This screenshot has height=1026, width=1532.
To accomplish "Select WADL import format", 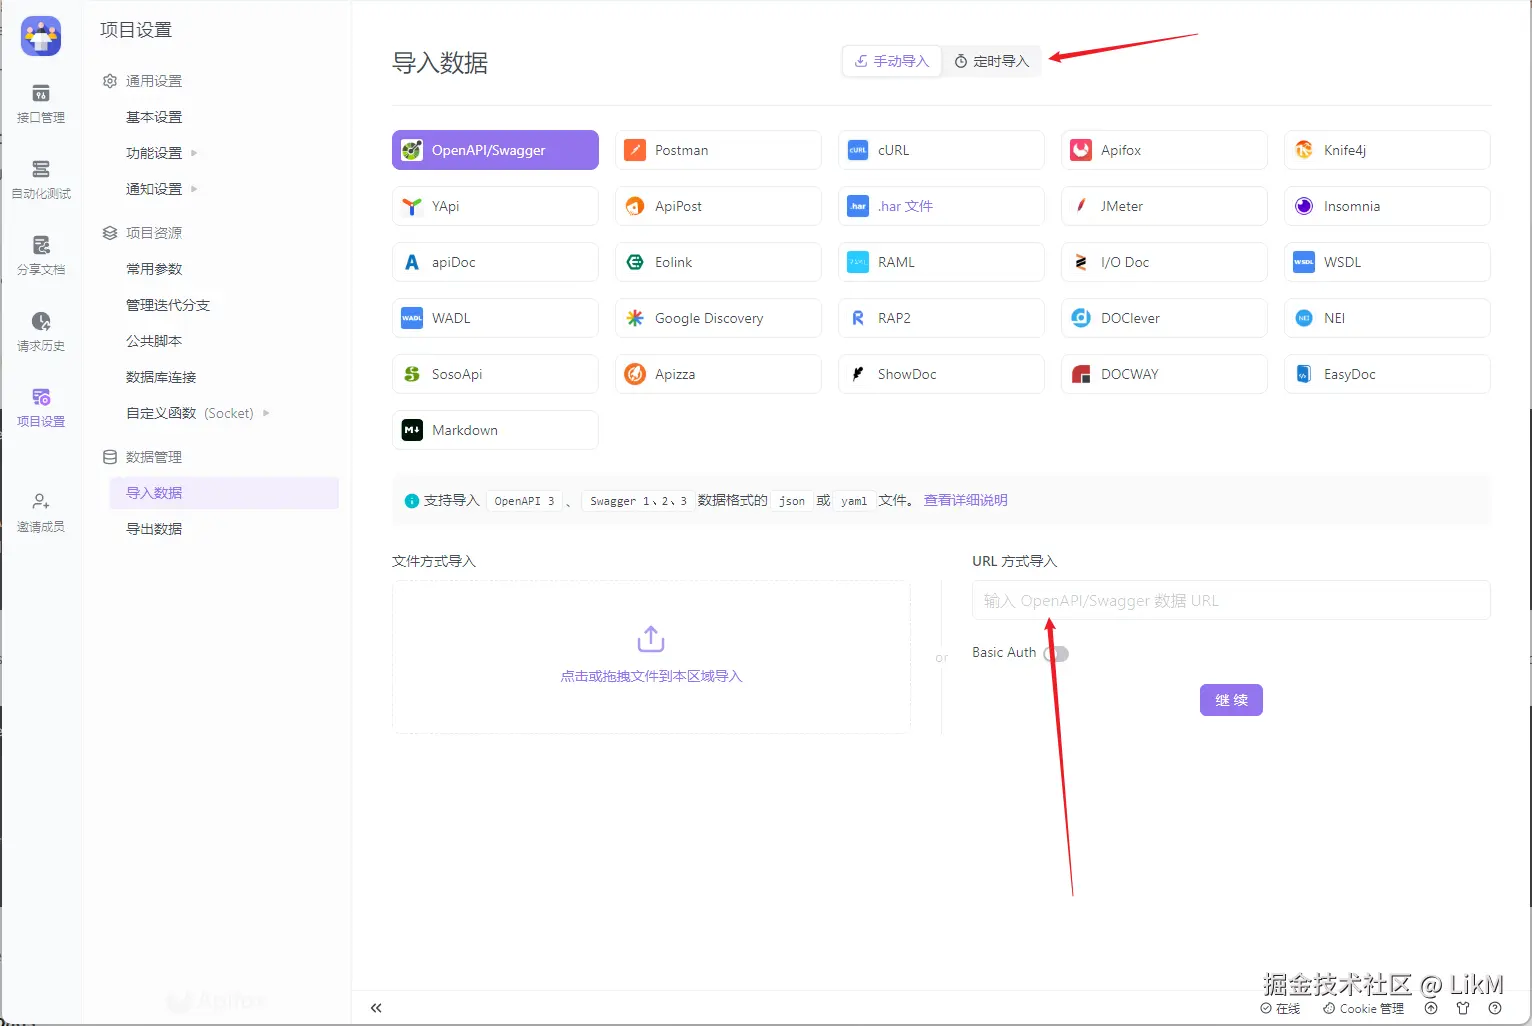I will (x=495, y=318).
